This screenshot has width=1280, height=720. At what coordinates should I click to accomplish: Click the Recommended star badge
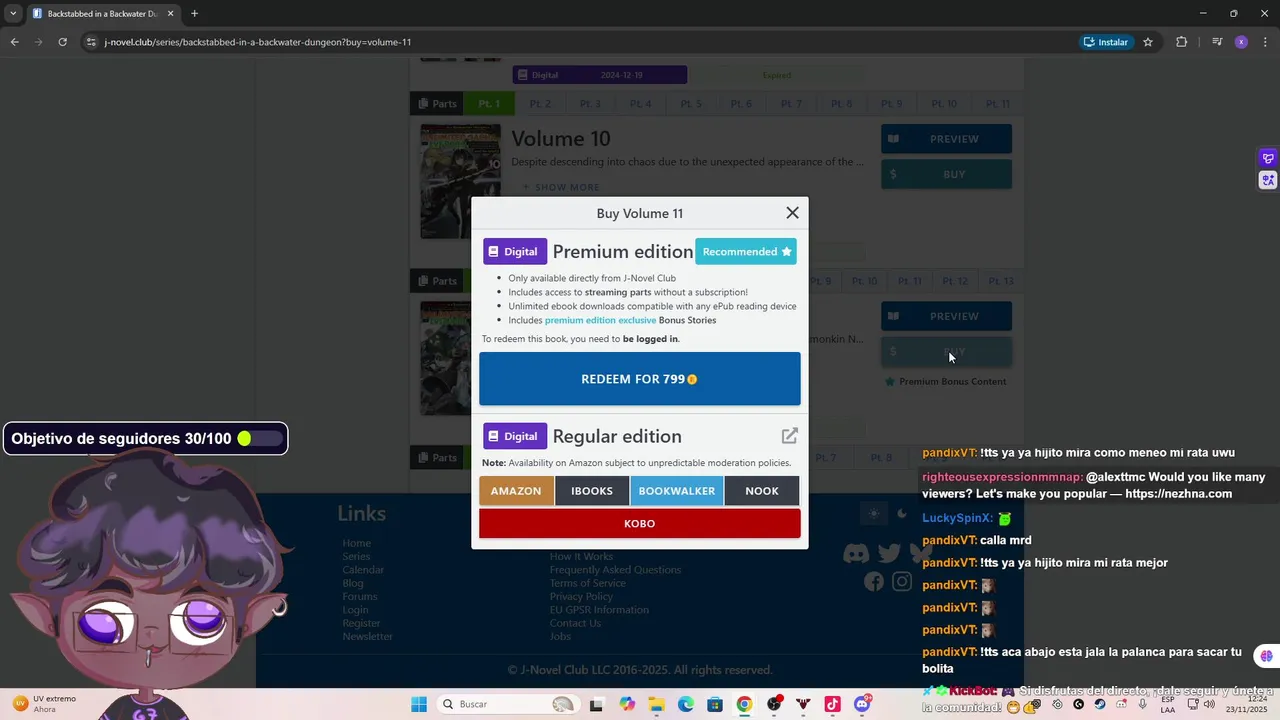(x=746, y=252)
